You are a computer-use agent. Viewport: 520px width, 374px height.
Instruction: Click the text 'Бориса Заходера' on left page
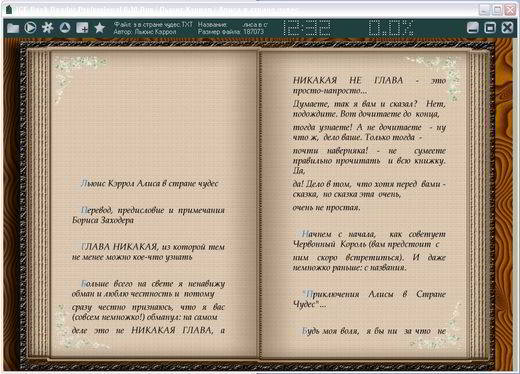[x=103, y=220]
